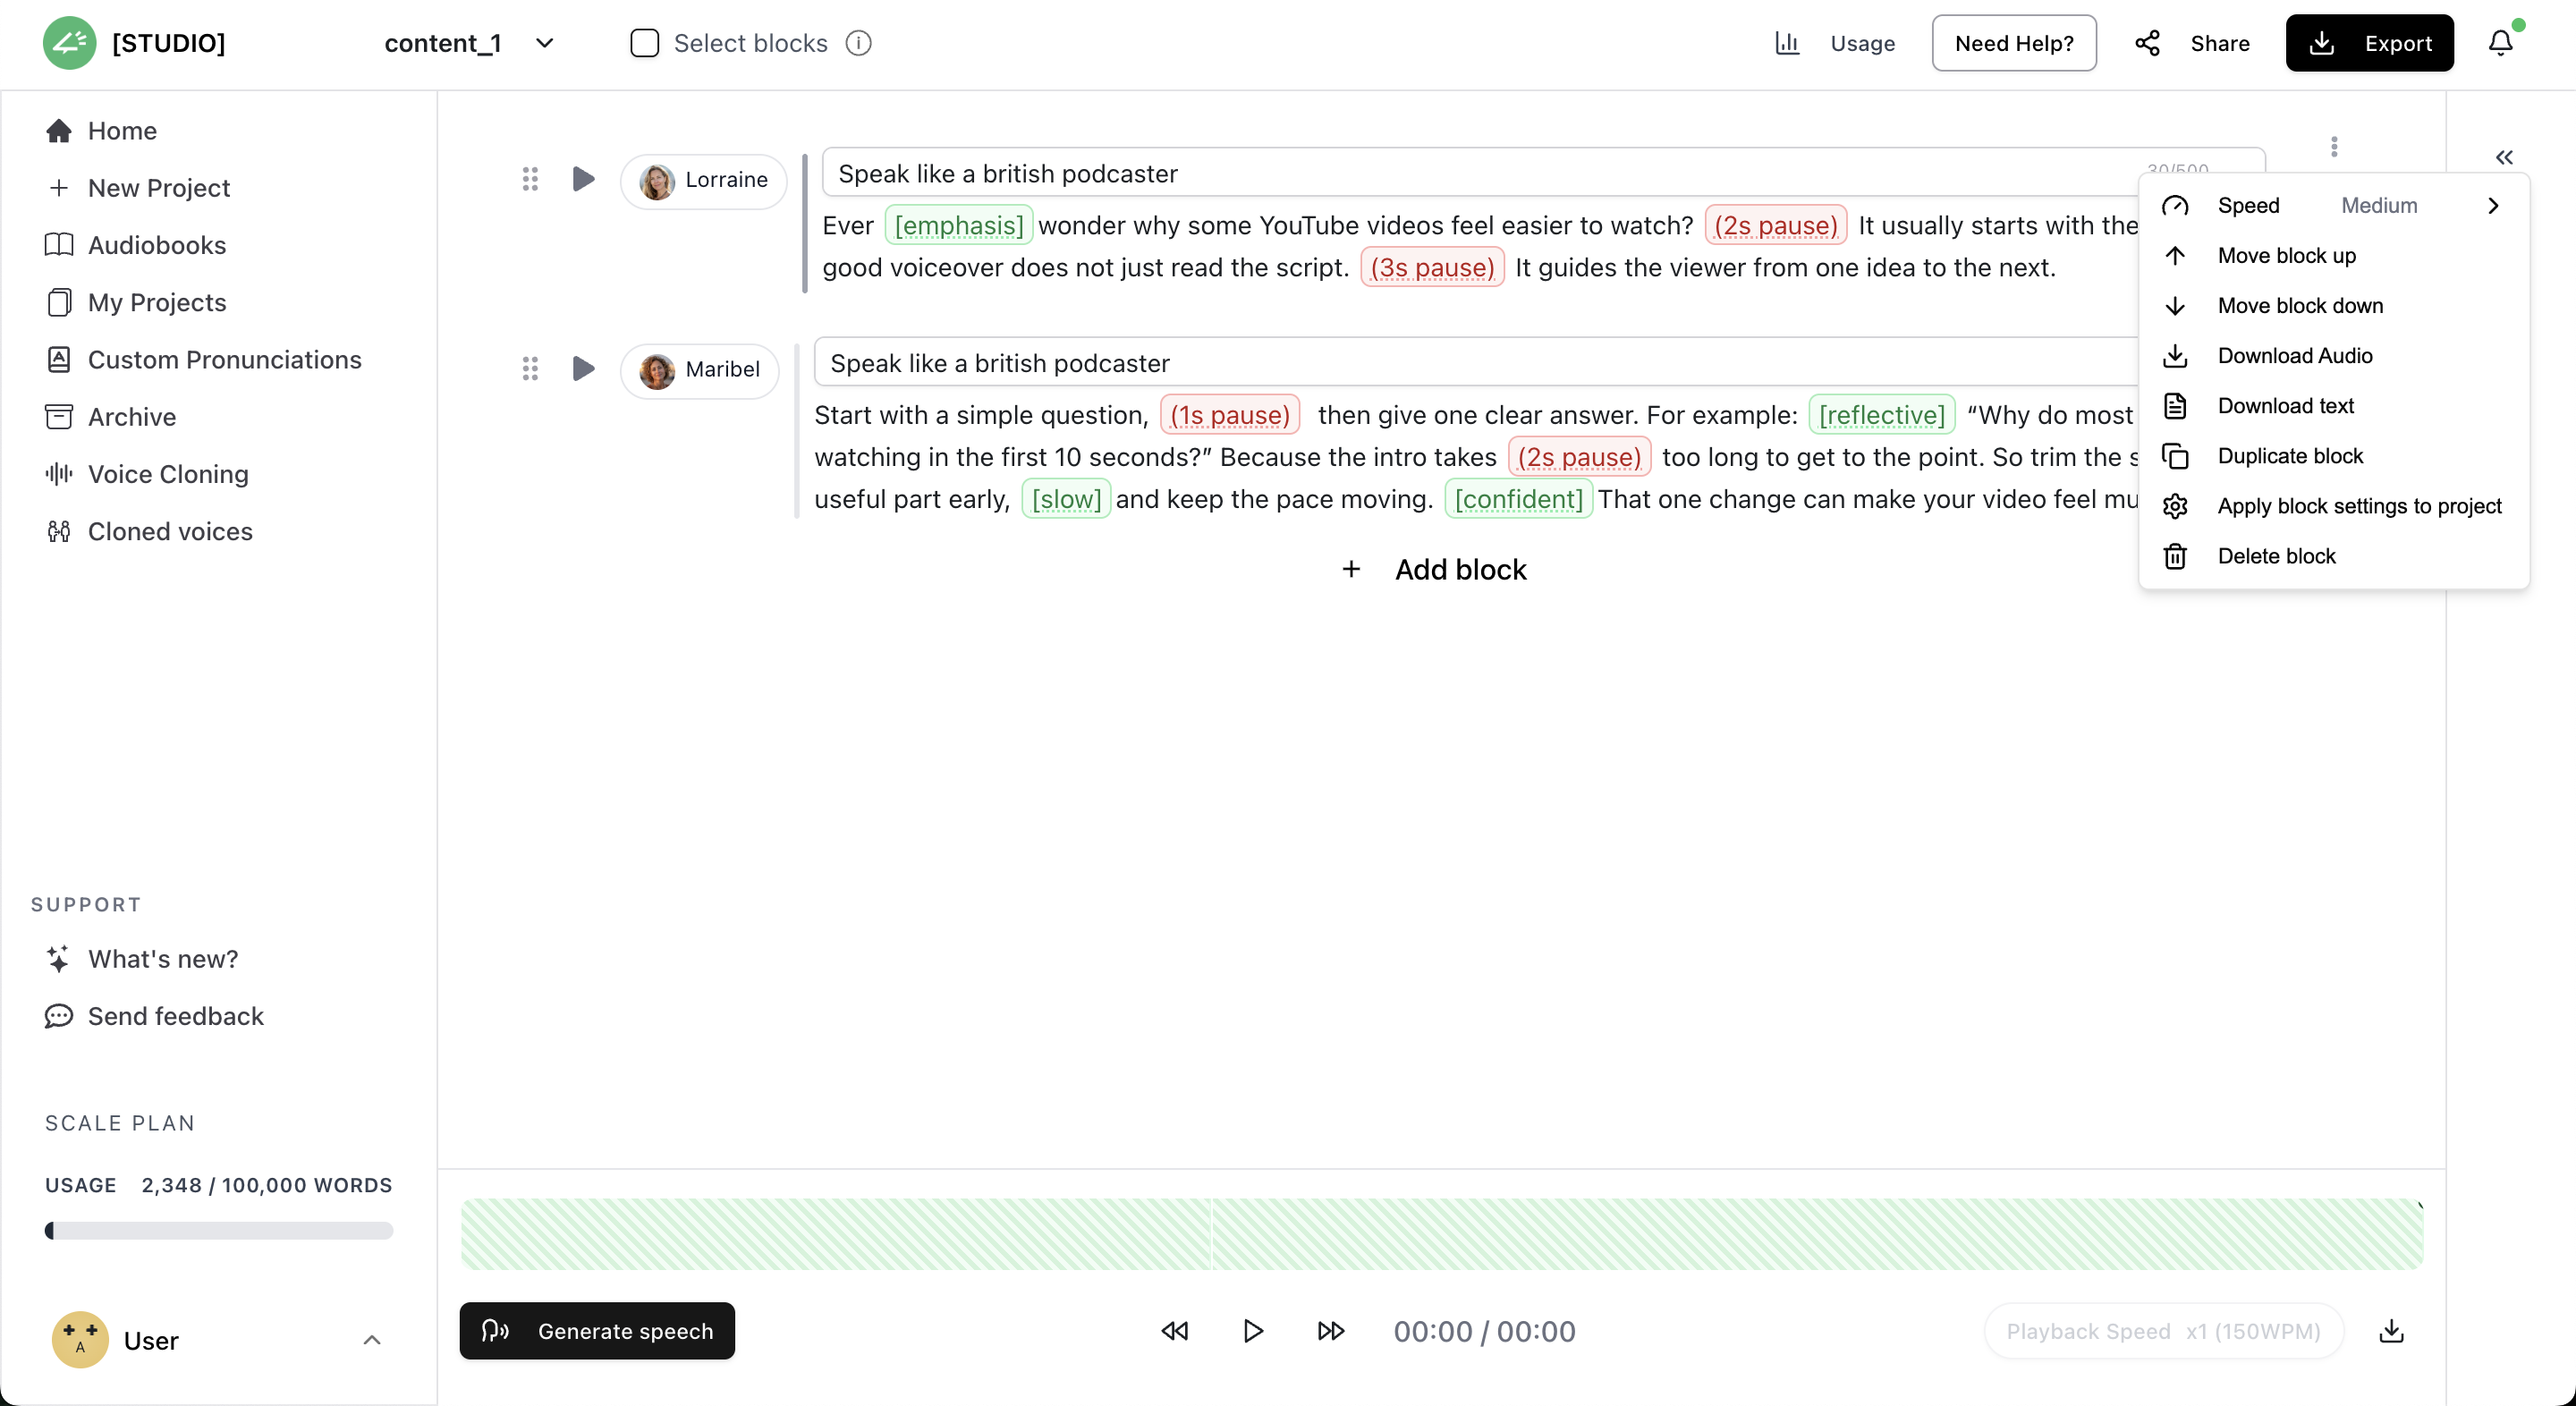Viewport: 2576px width, 1406px height.
Task: Expand the User account menu chevron
Action: 372,1340
